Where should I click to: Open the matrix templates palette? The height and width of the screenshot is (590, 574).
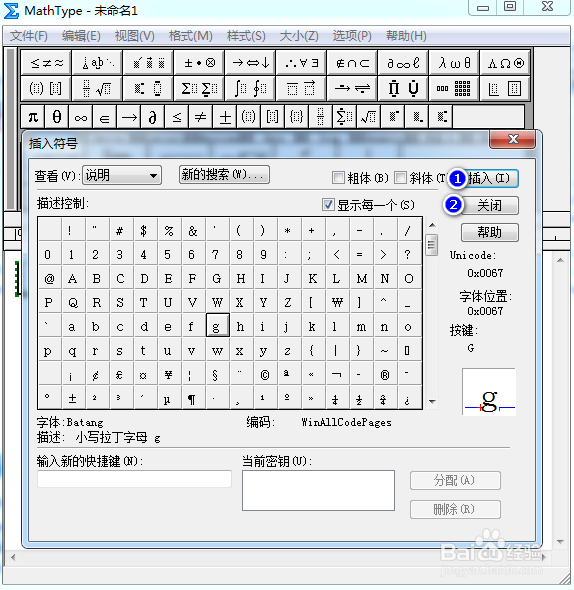coord(454,88)
